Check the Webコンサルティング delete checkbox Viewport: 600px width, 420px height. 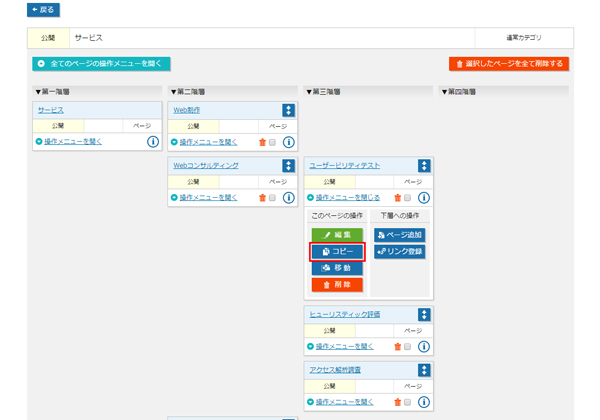pos(272,198)
